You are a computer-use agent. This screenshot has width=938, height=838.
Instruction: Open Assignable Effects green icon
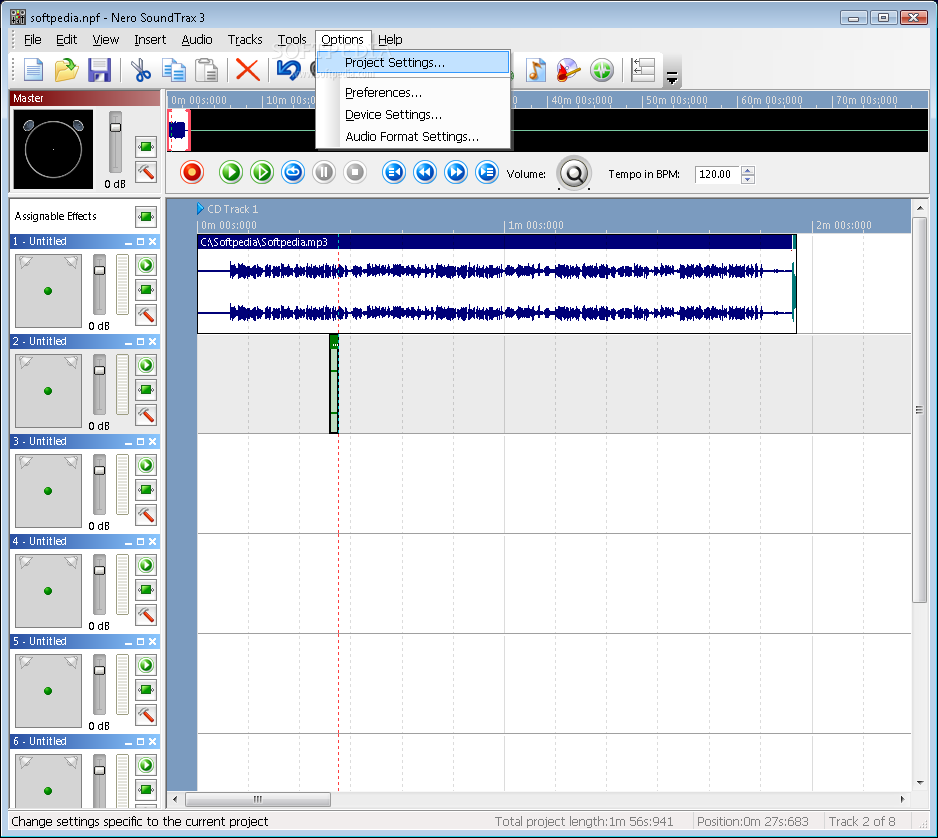pos(146,217)
